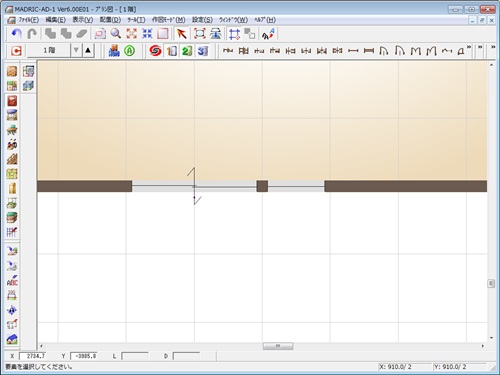500x375 pixels.
Task: Expand the opening toolbar overflow chevron
Action: coord(469,47)
